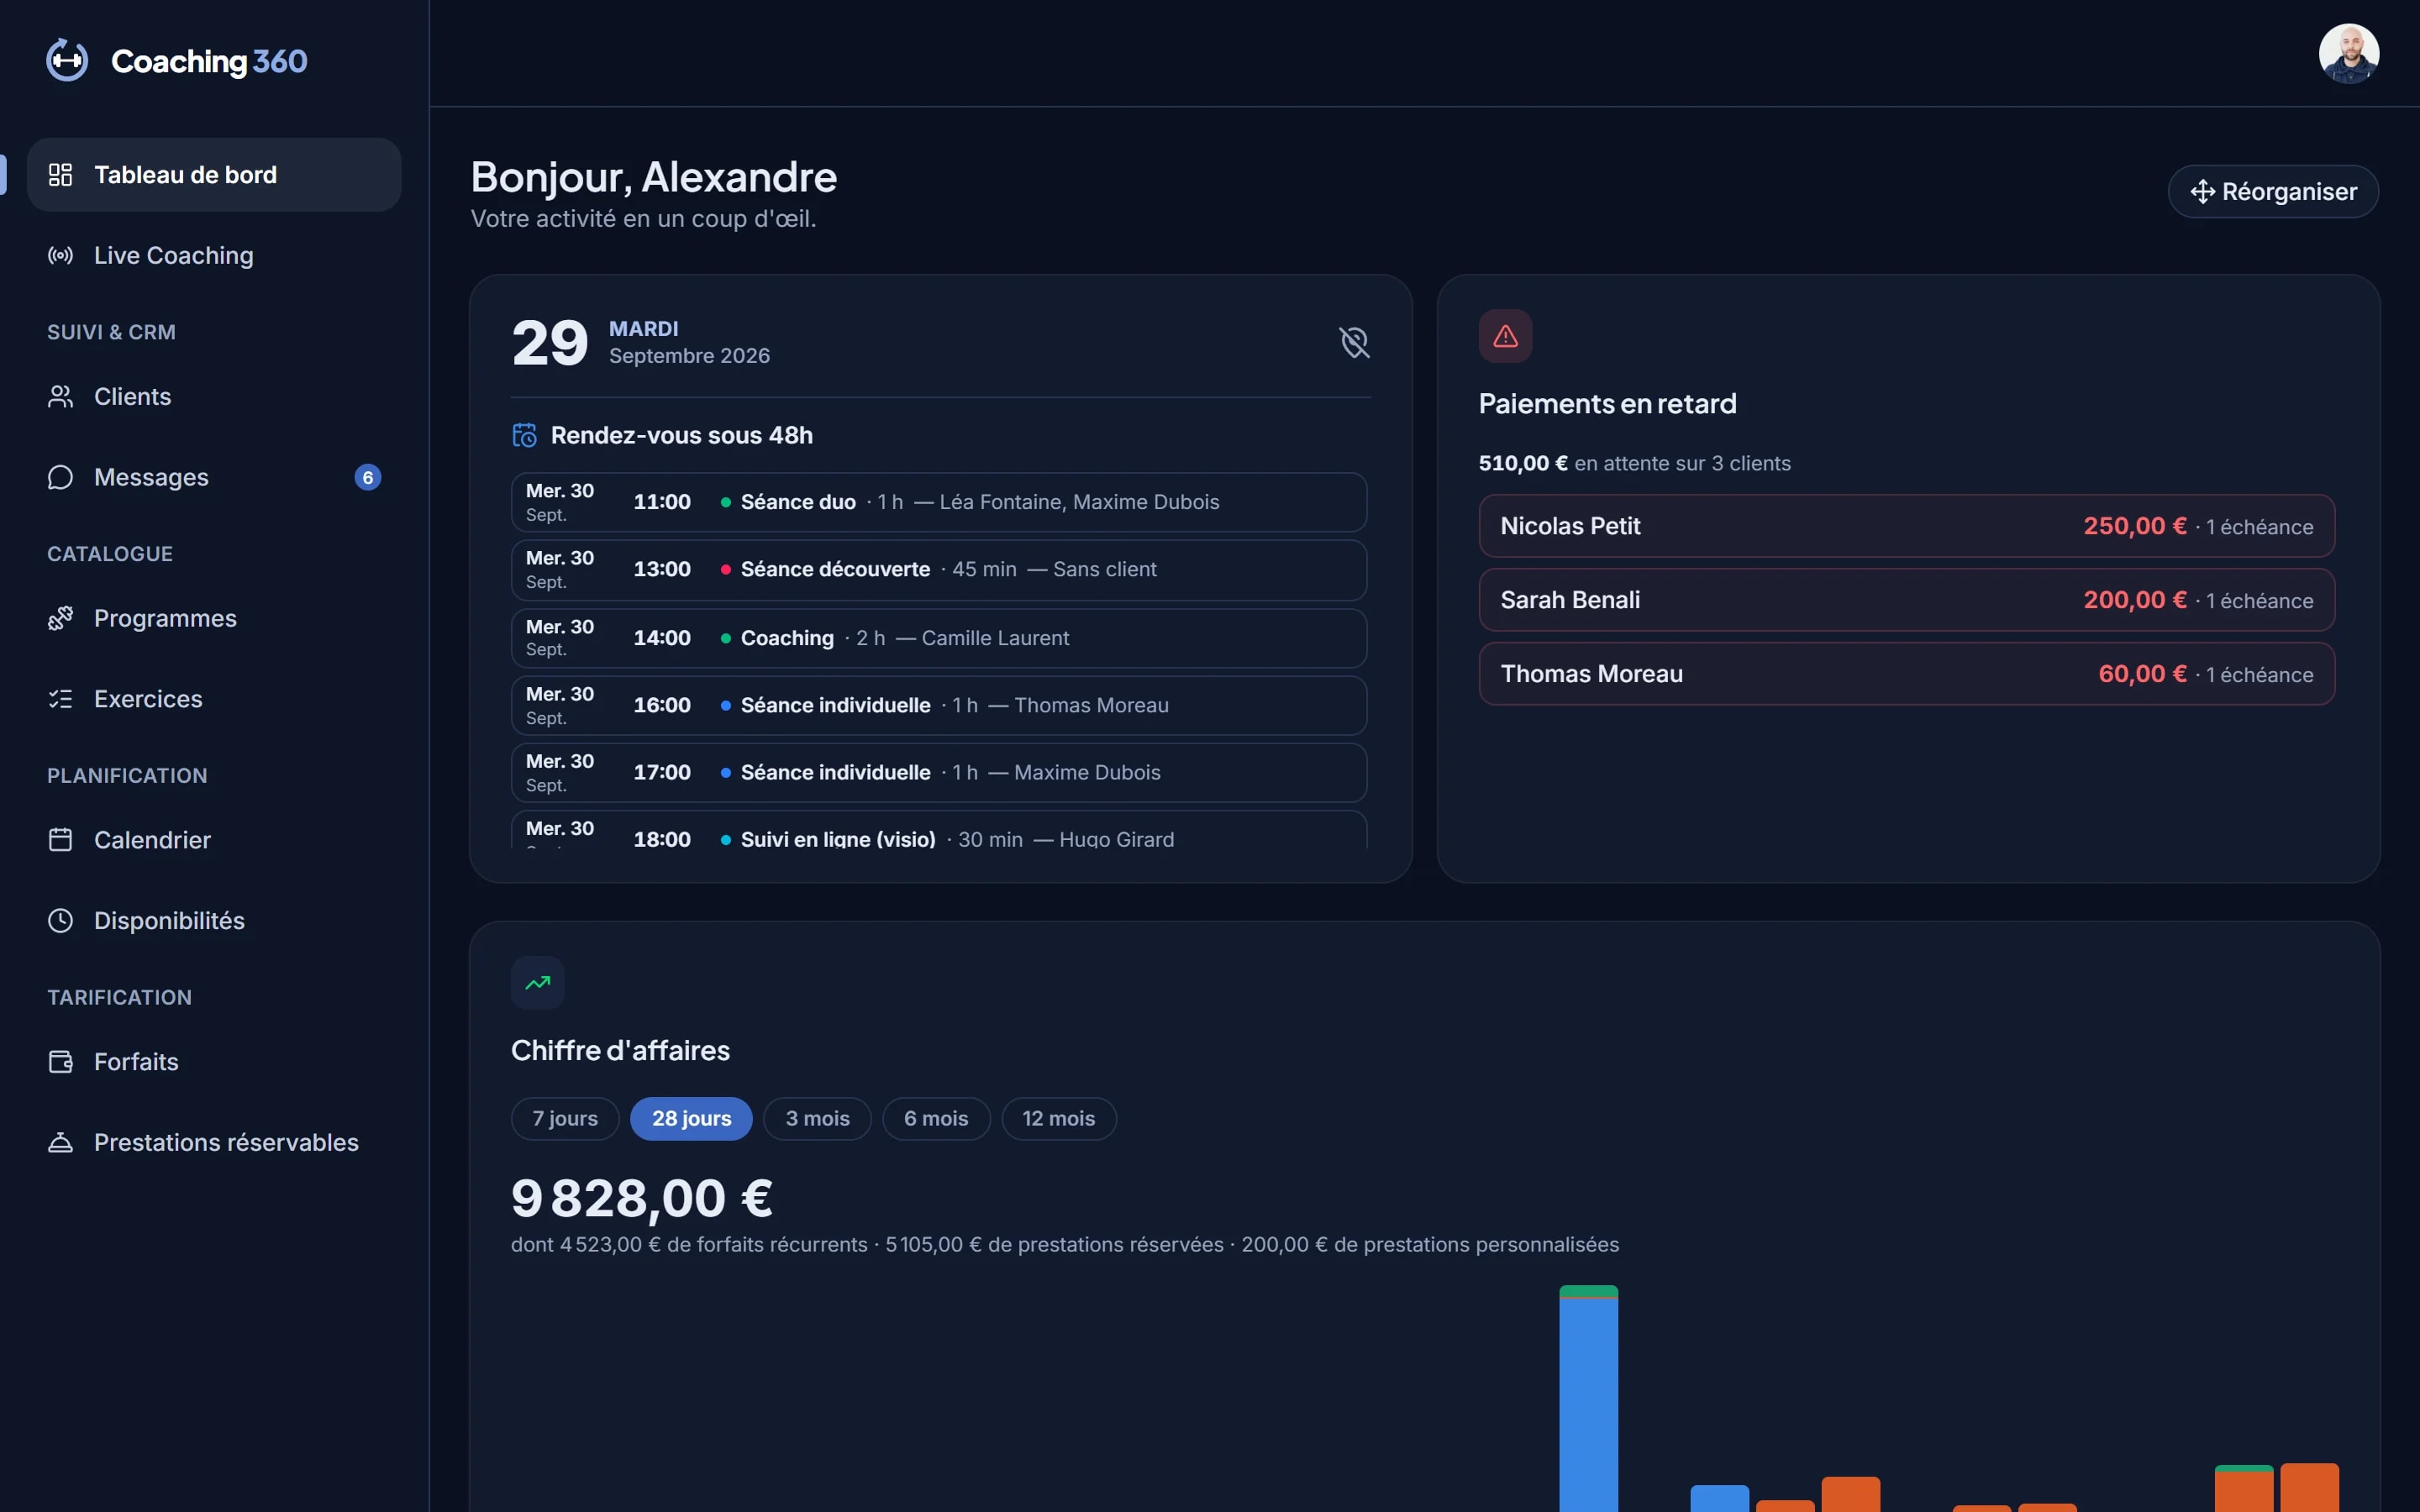This screenshot has width=2420, height=1512.
Task: Open Programmes from the catalogue
Action: 214,618
